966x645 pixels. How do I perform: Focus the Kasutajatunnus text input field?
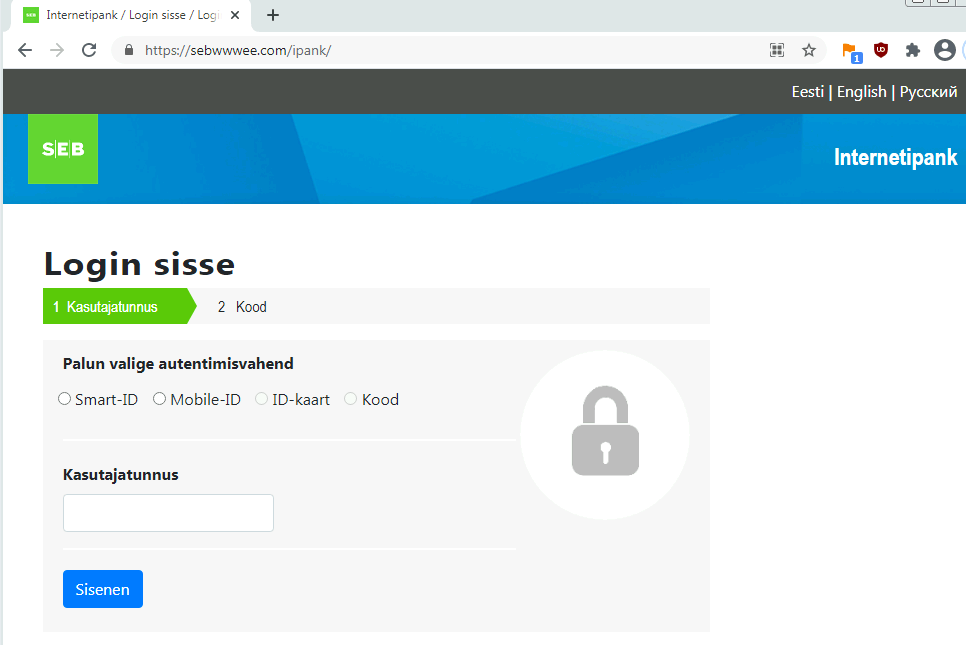click(x=168, y=513)
